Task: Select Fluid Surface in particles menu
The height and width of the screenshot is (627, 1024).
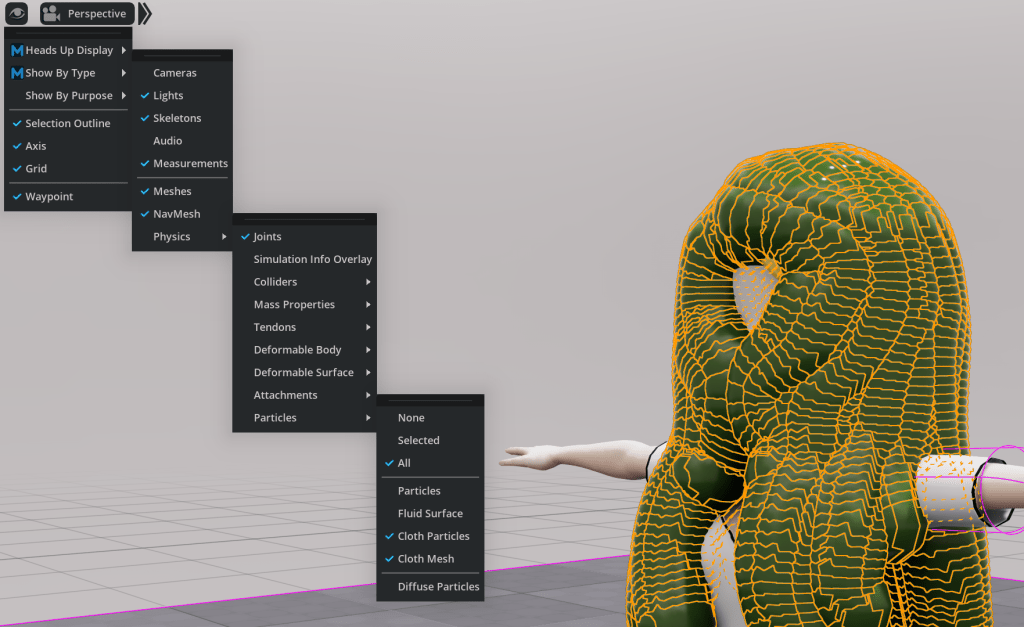Action: pyautogui.click(x=430, y=514)
